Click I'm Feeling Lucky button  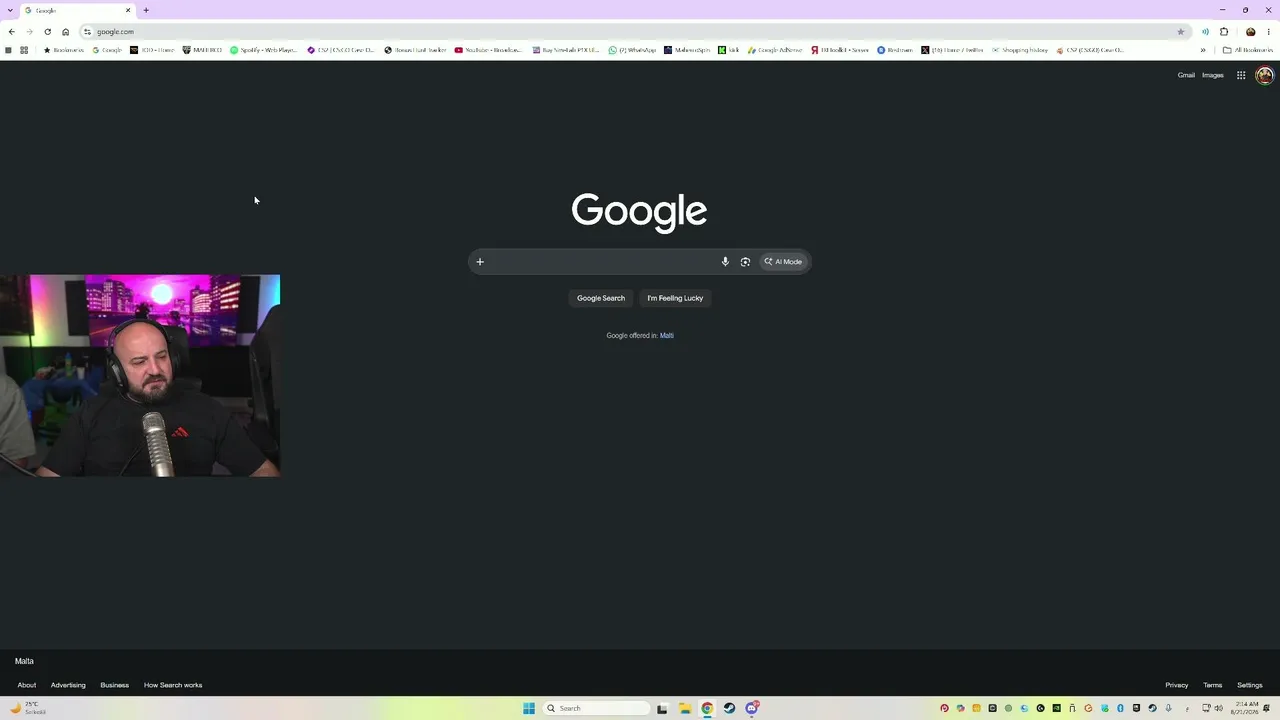coord(675,298)
